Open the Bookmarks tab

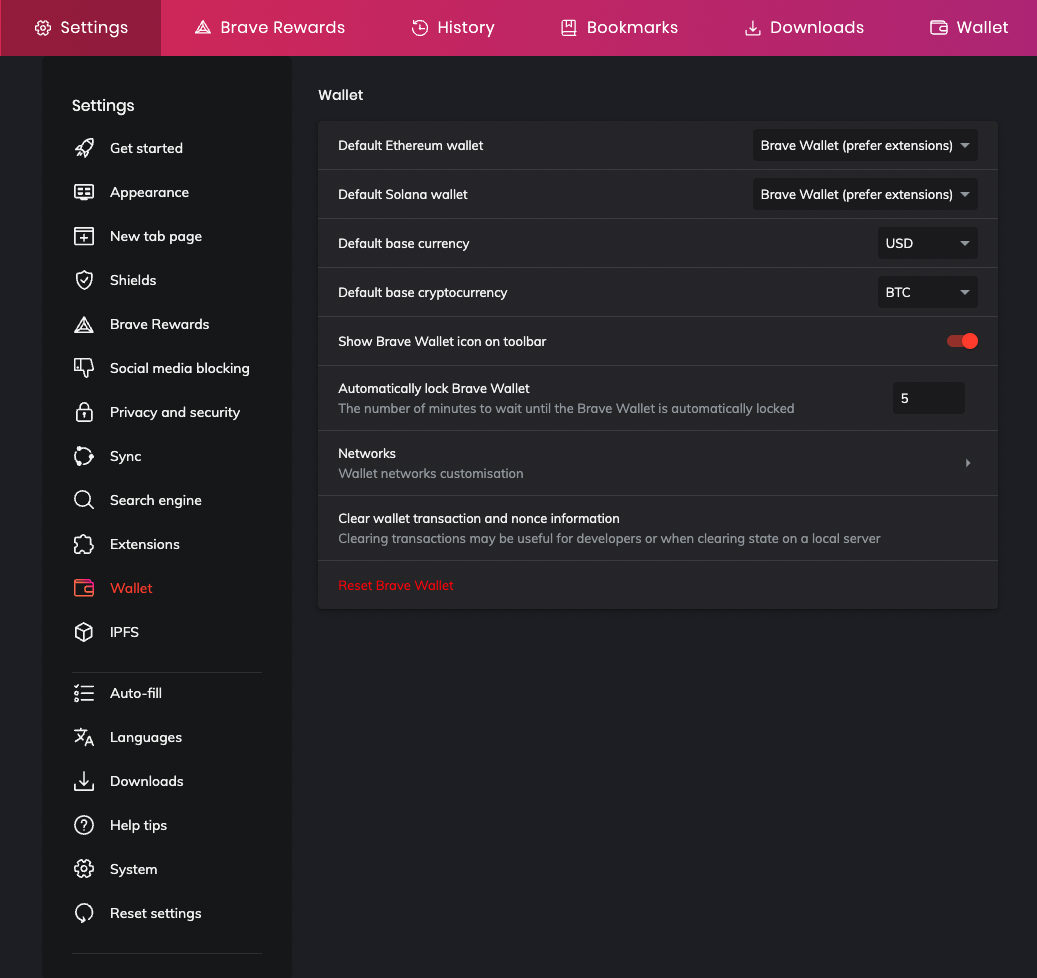tap(619, 28)
